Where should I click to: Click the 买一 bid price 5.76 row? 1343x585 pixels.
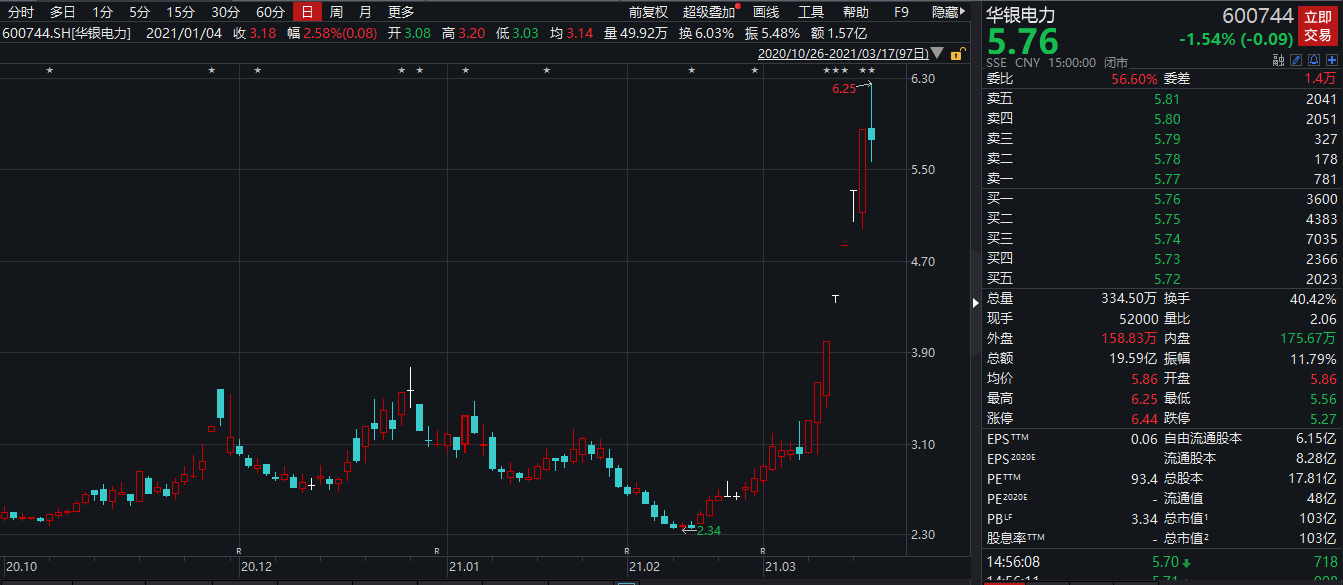[x=1160, y=199]
